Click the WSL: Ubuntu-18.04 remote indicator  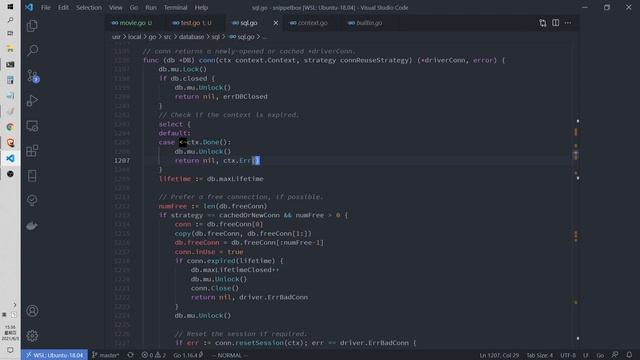[x=54, y=355]
